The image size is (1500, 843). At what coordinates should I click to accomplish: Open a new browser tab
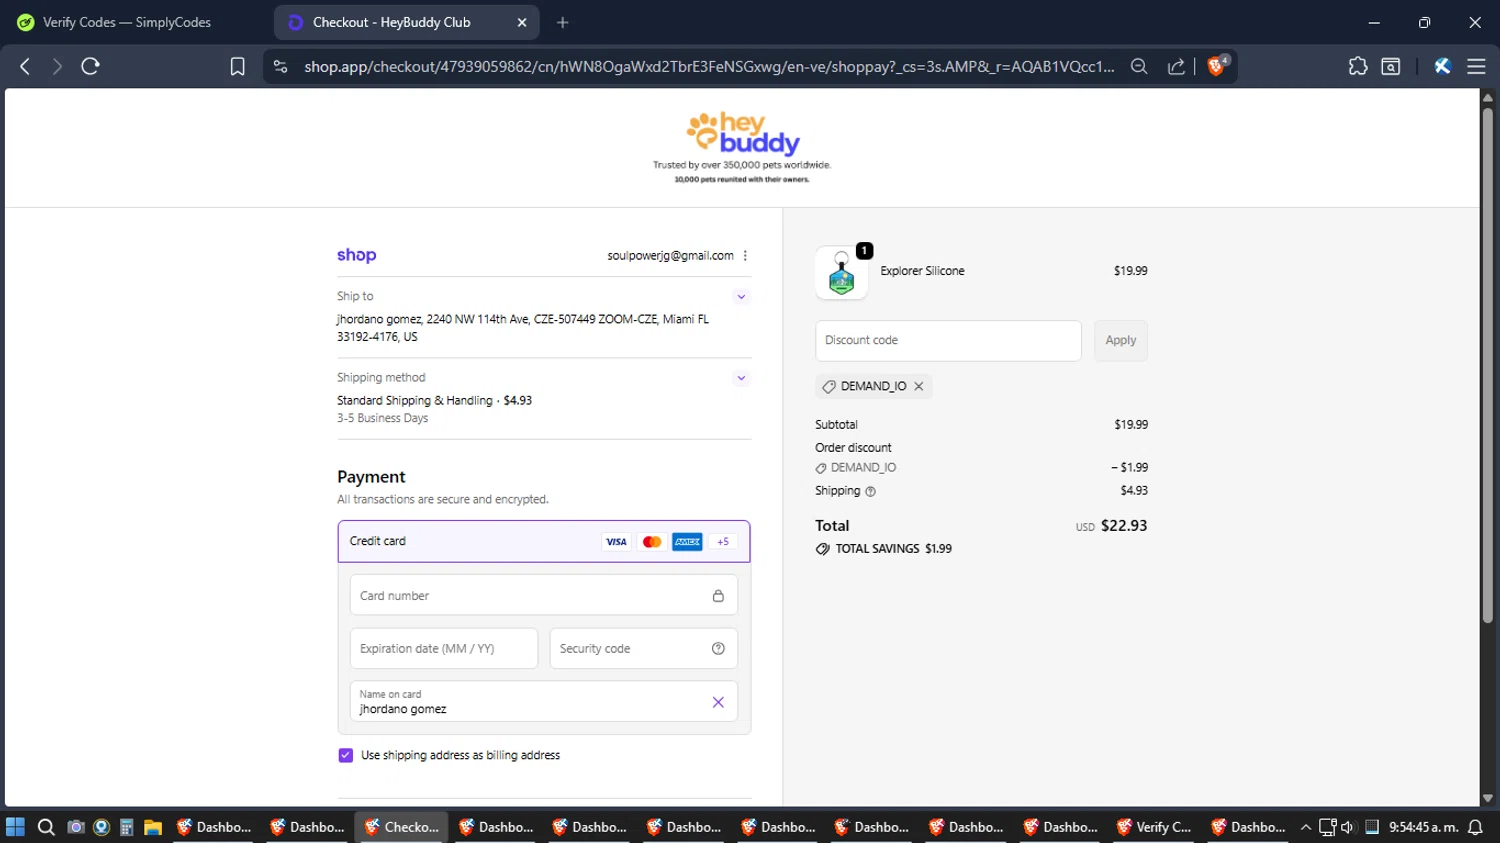563,22
